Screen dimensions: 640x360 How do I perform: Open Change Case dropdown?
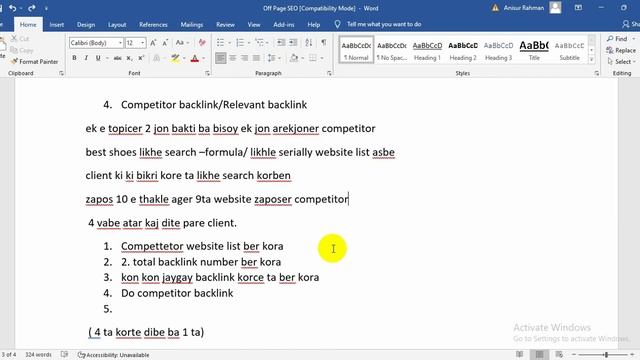point(182,42)
